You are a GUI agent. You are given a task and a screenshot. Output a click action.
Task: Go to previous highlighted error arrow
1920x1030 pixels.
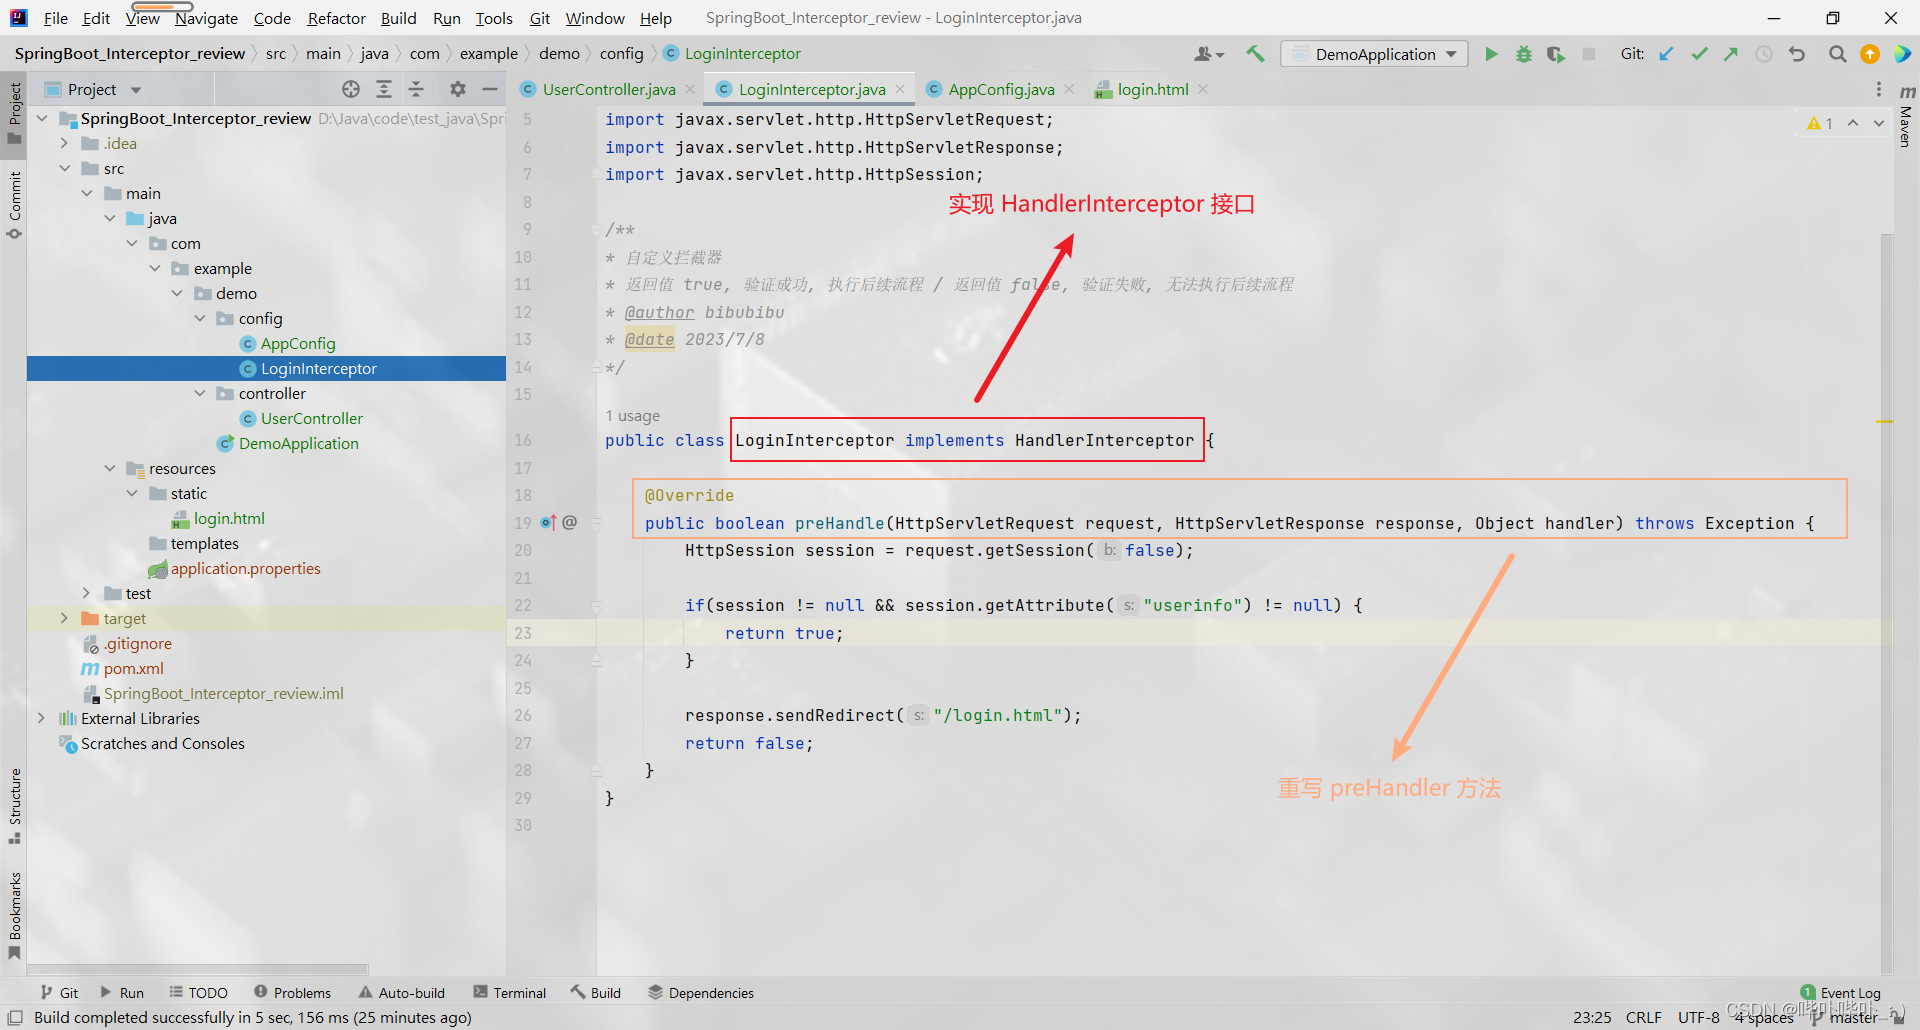coord(1853,123)
